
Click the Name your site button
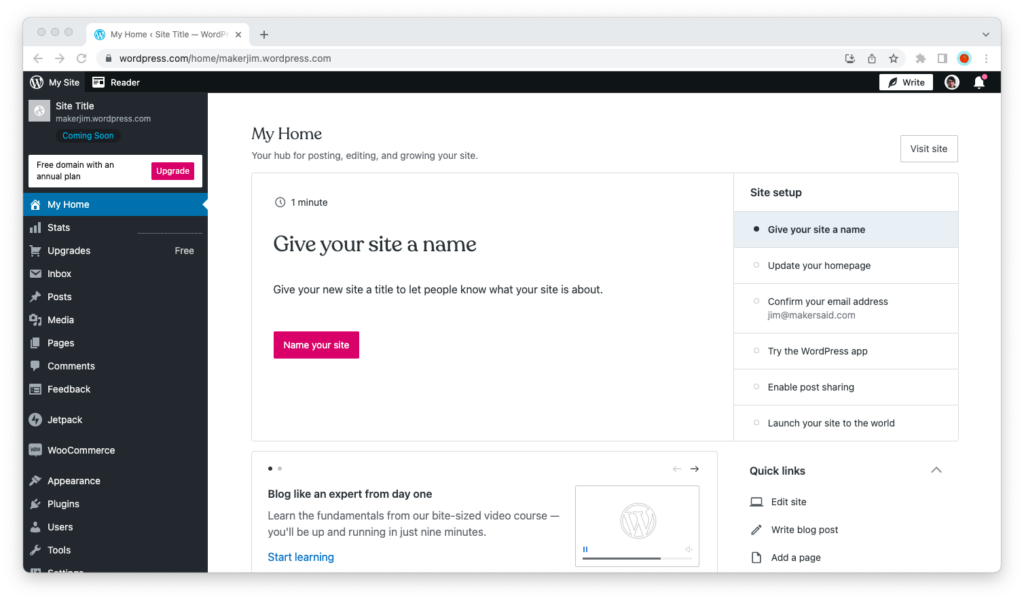pyautogui.click(x=316, y=345)
